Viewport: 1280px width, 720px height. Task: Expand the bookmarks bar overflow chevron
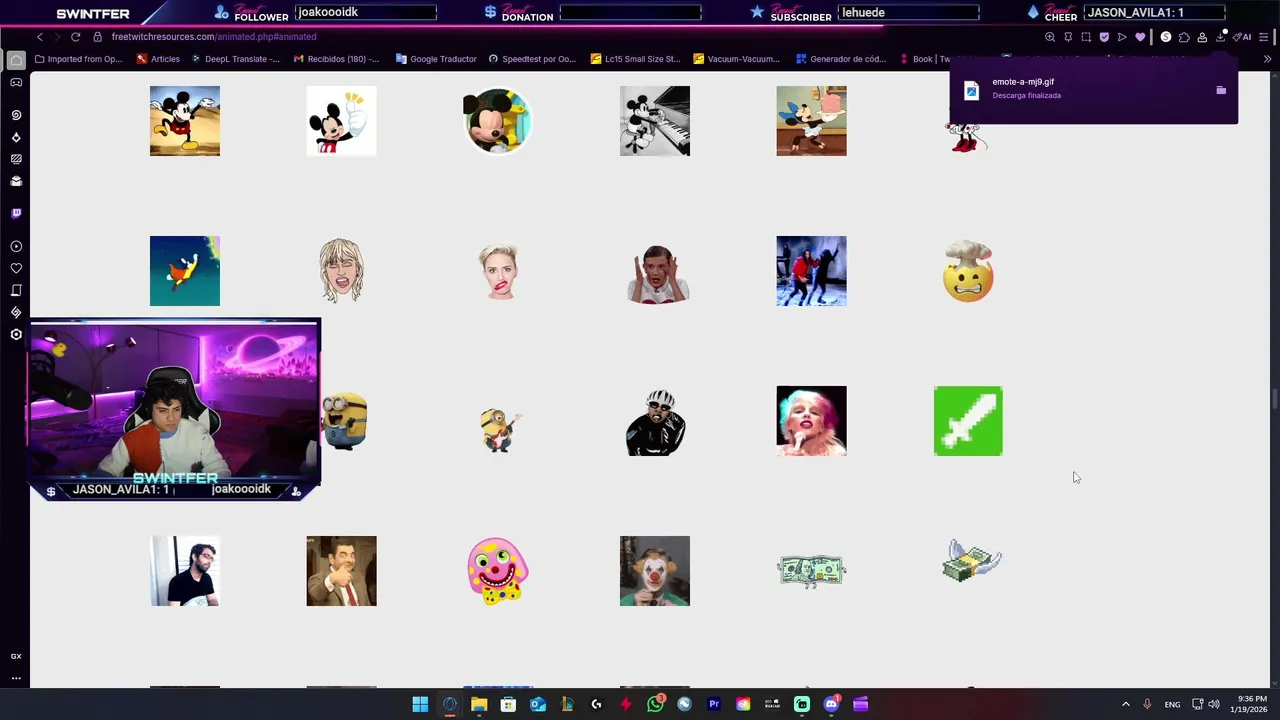click(1267, 59)
